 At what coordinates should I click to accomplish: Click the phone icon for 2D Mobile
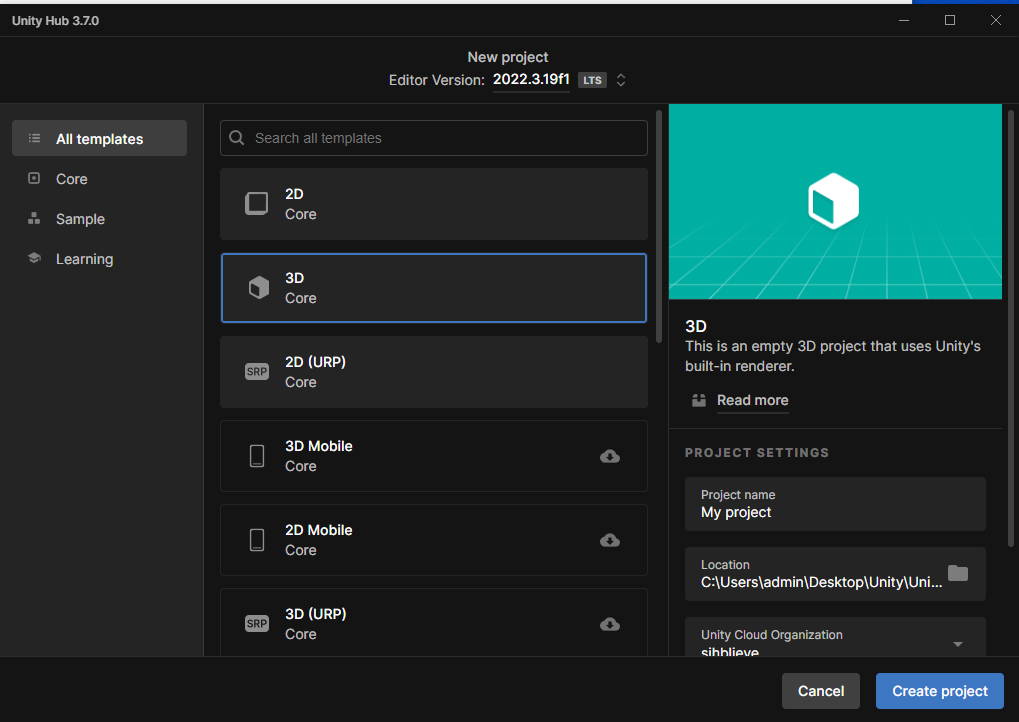(x=257, y=540)
